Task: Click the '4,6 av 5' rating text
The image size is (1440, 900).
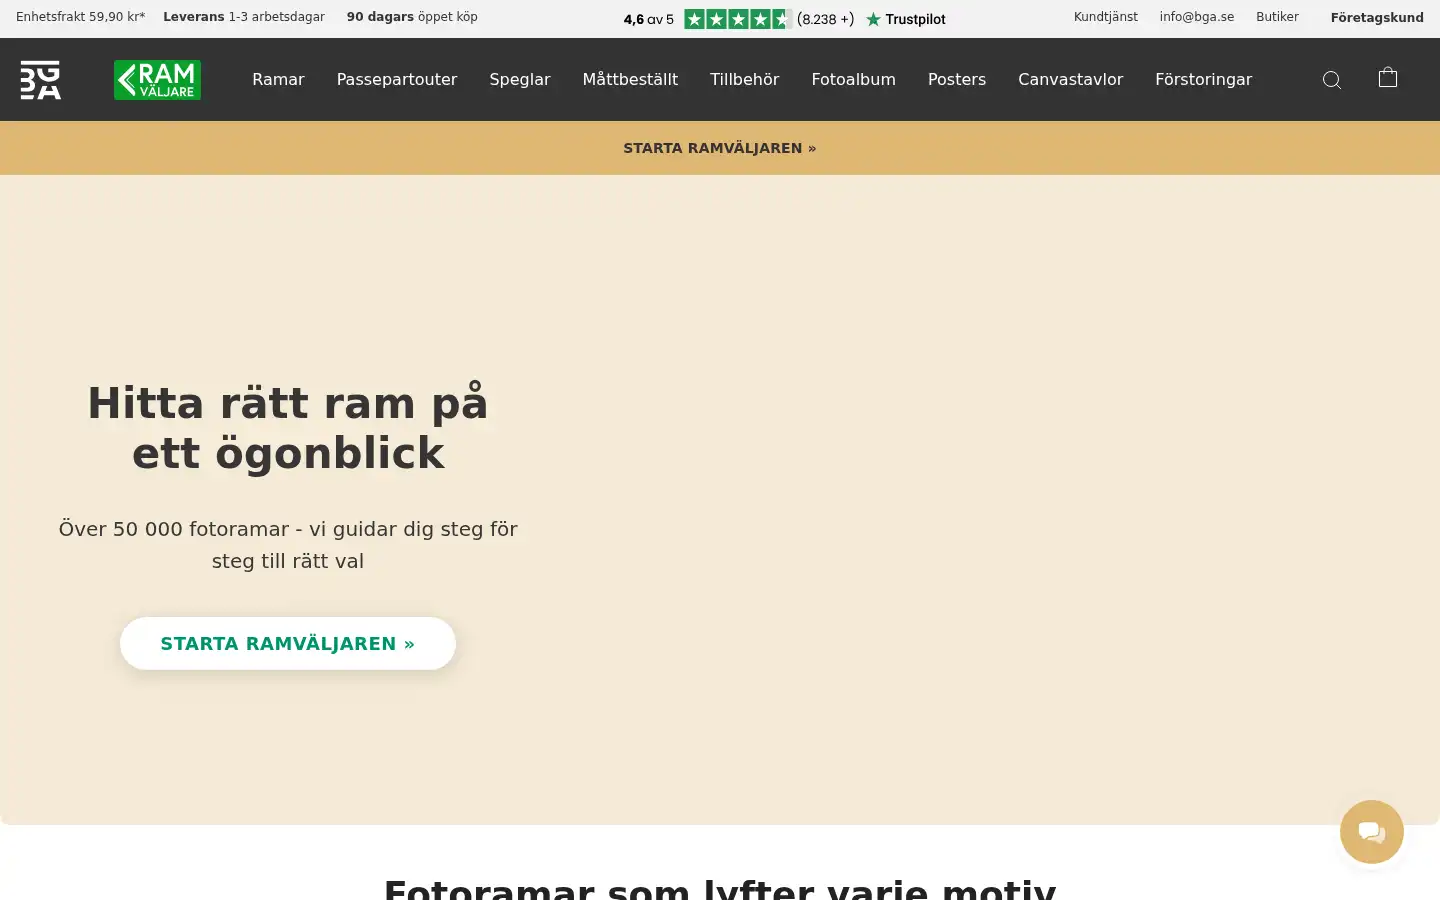Action: (649, 19)
